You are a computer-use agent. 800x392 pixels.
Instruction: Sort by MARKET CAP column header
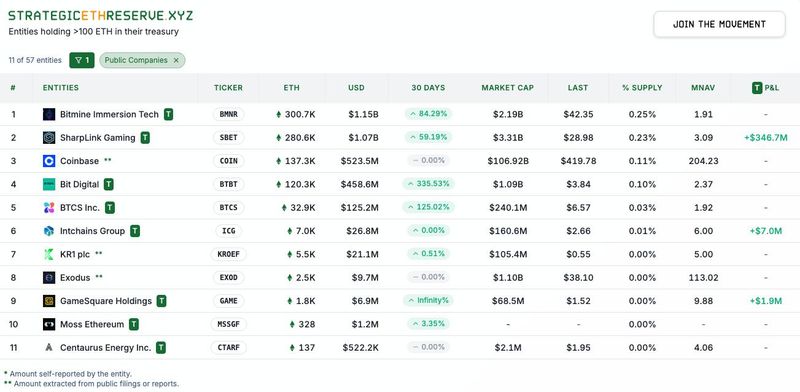click(x=507, y=88)
